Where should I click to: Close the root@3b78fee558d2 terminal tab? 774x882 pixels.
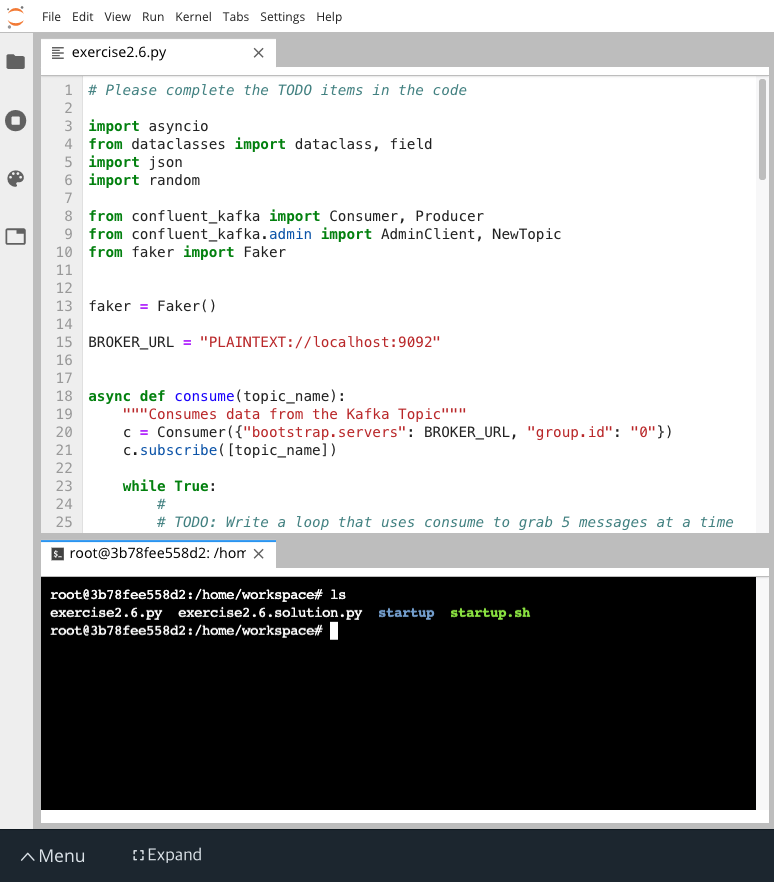258,554
